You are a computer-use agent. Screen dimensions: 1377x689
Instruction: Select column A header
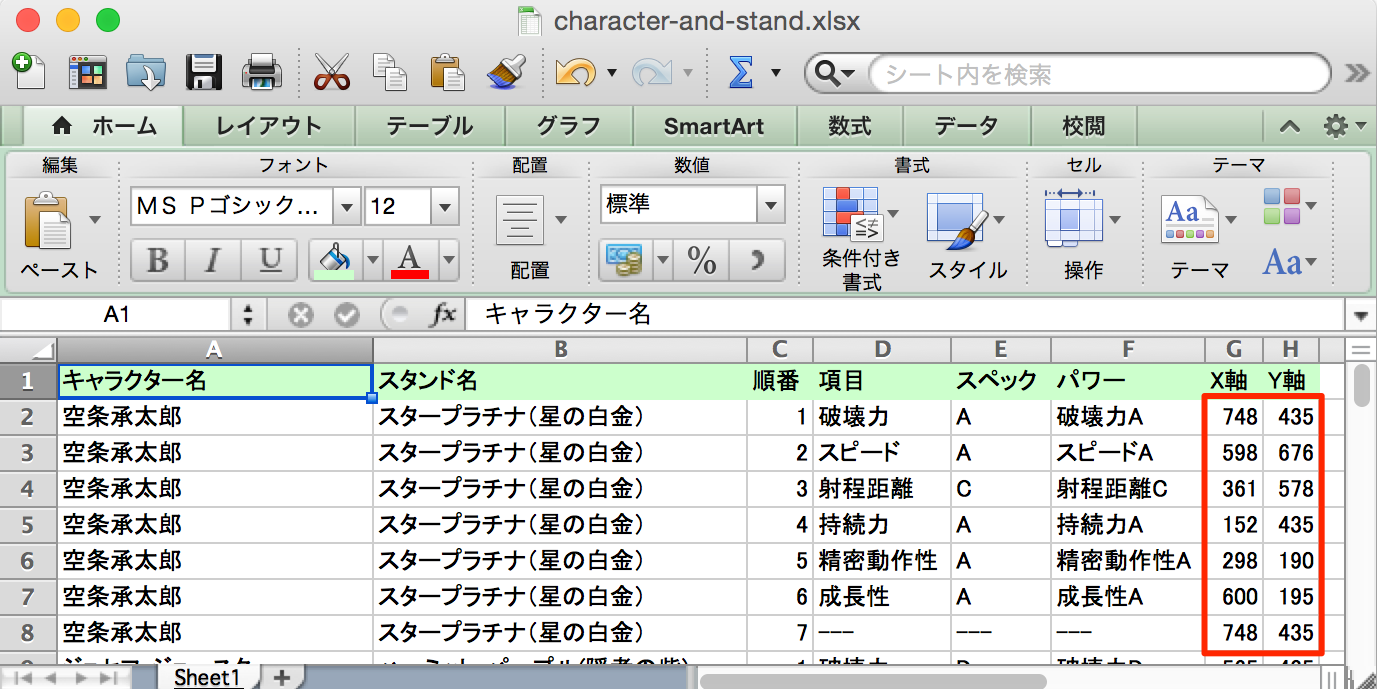pyautogui.click(x=215, y=349)
